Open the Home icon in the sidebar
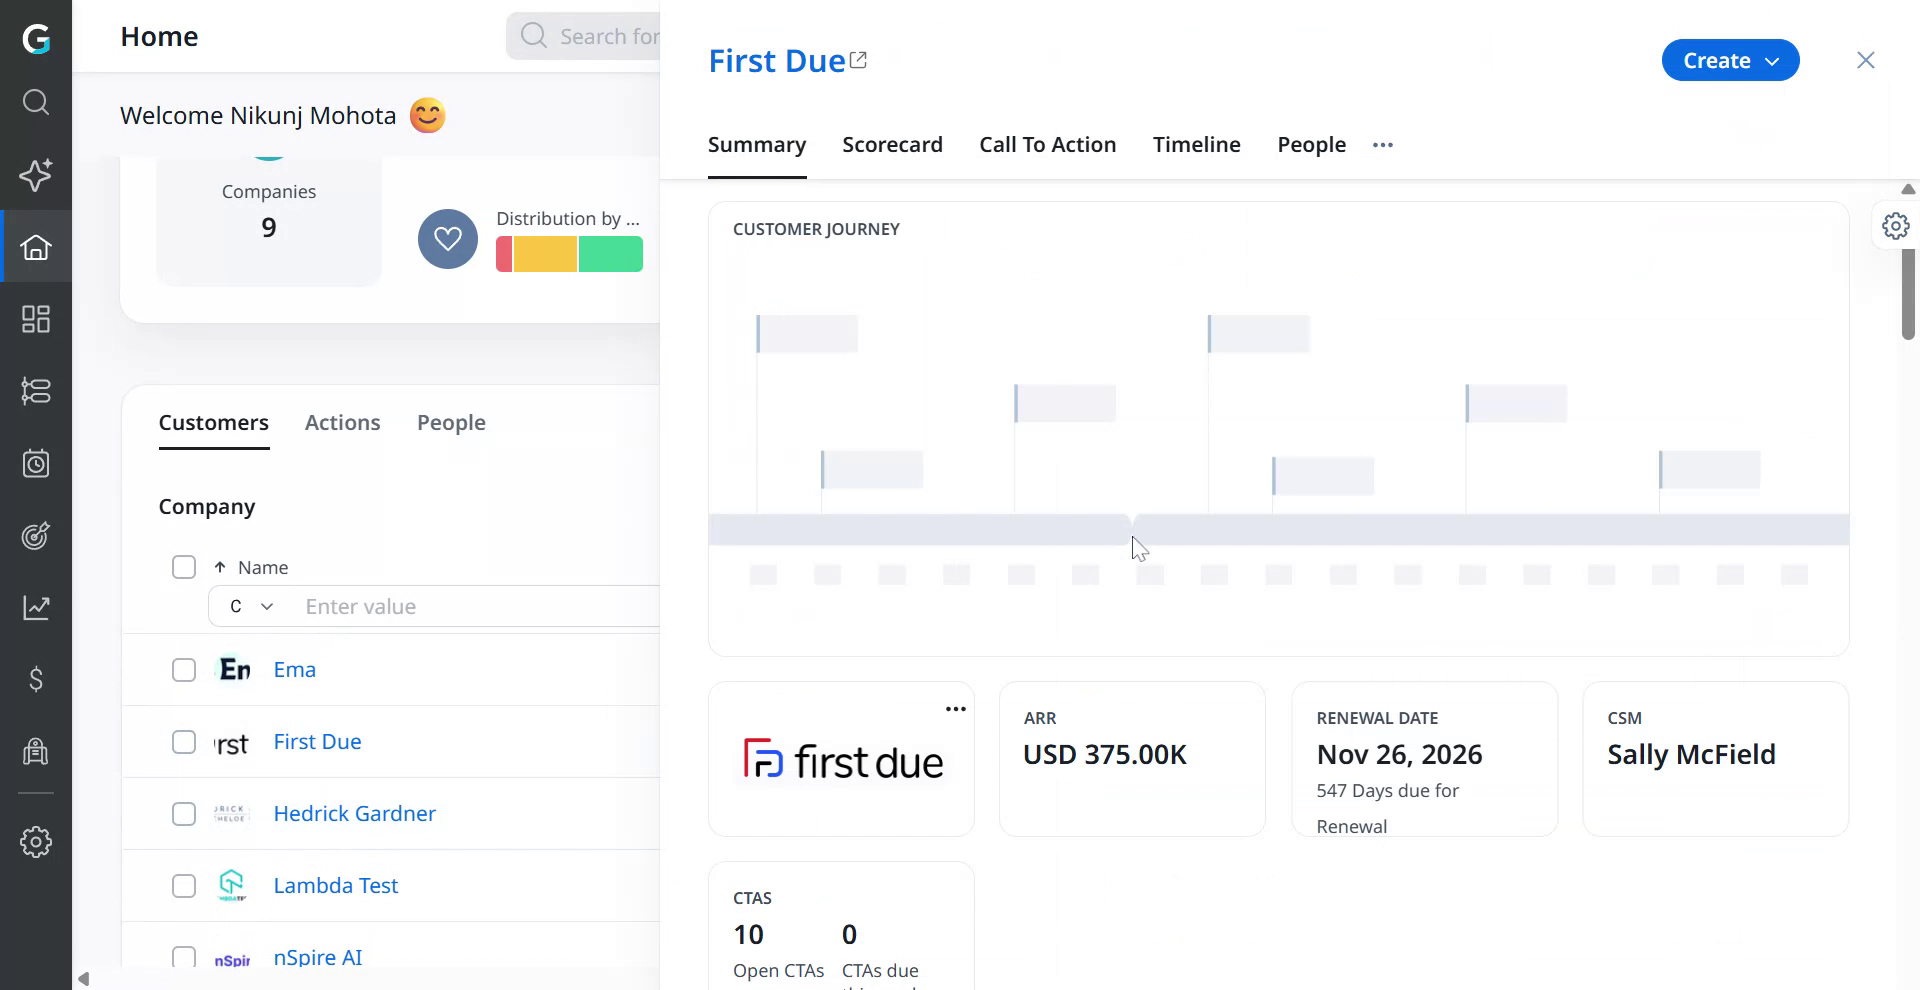The height and width of the screenshot is (990, 1920). point(37,247)
